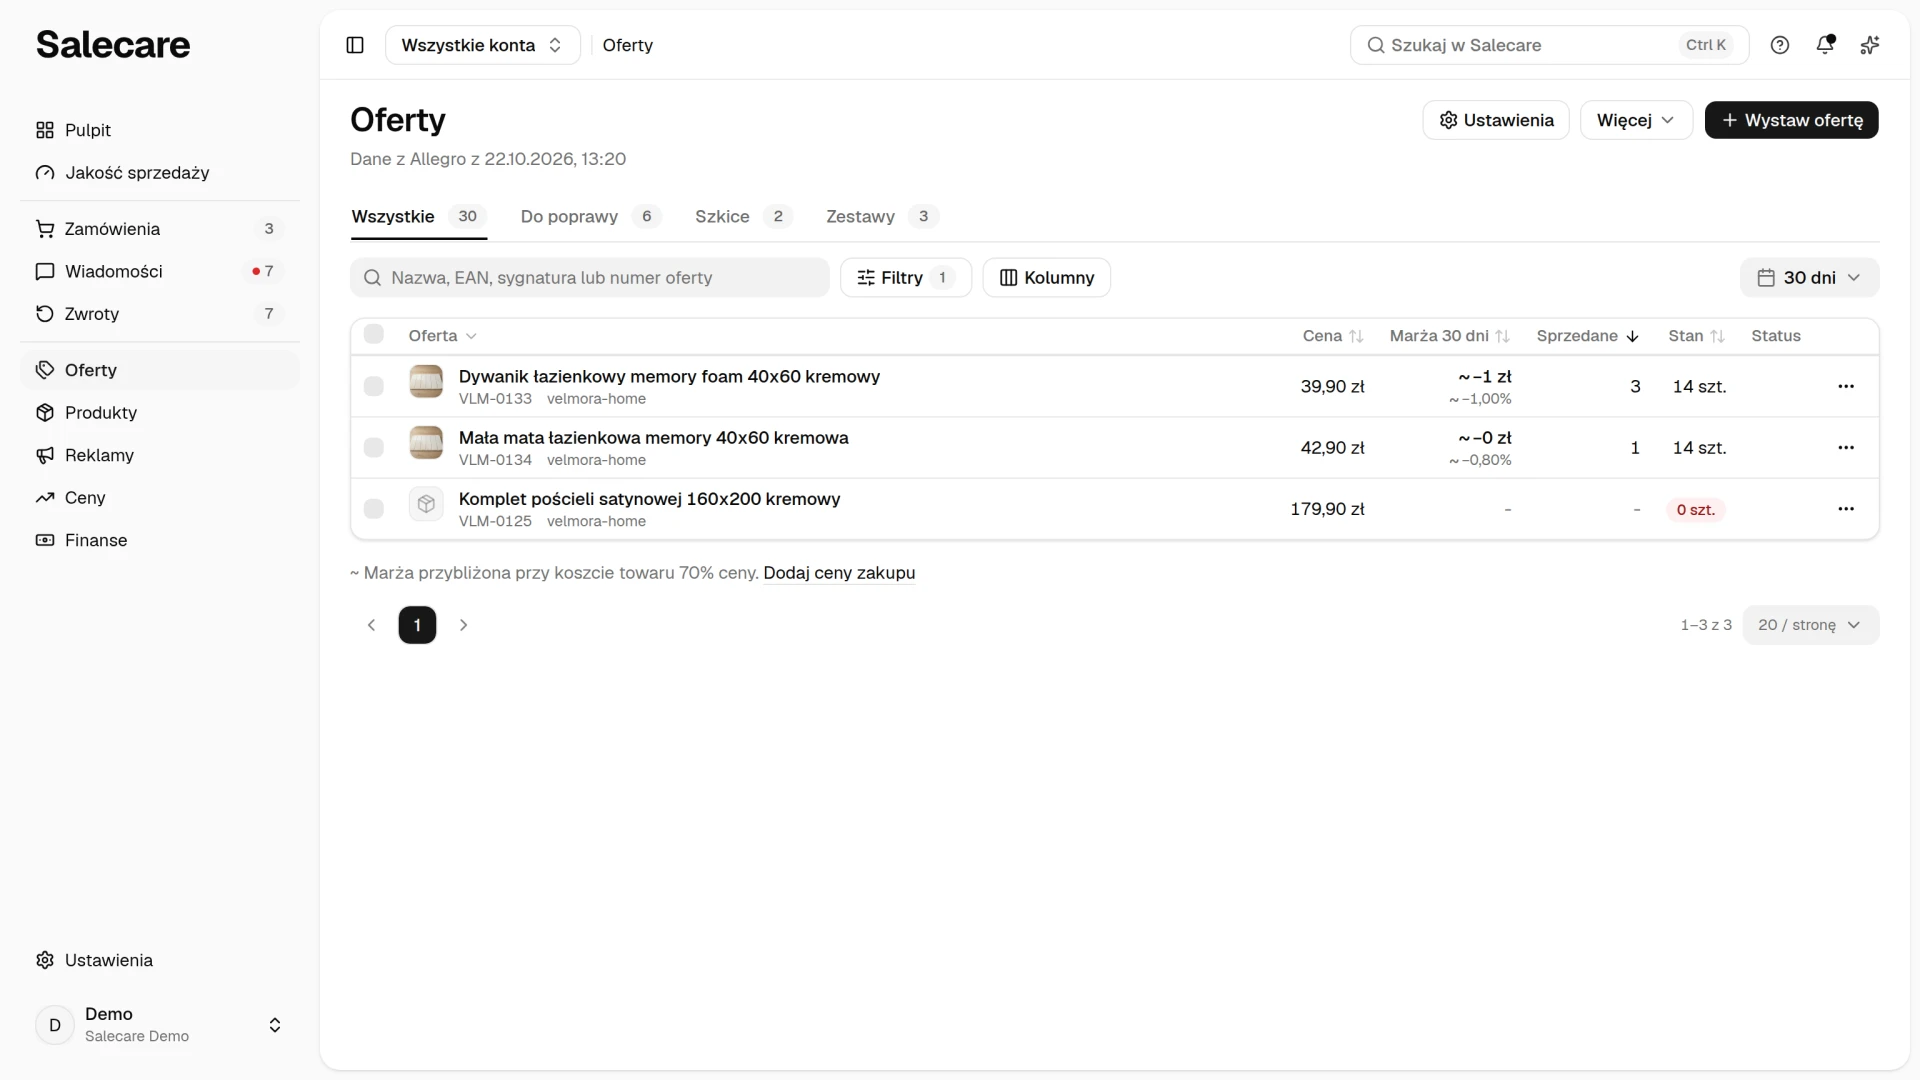Click the Wystaw ofertę button
The image size is (1920, 1080).
(x=1792, y=120)
